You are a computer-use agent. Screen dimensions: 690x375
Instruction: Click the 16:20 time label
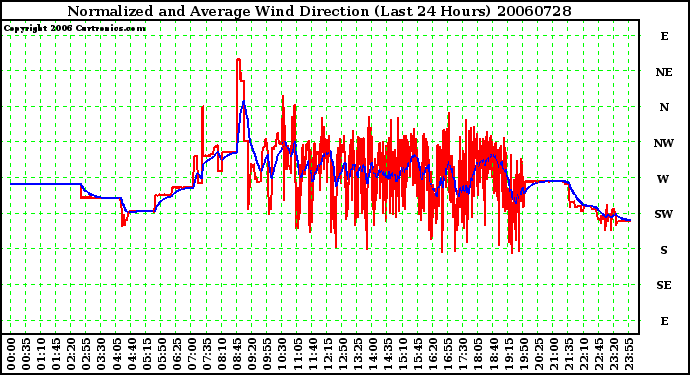point(433,354)
